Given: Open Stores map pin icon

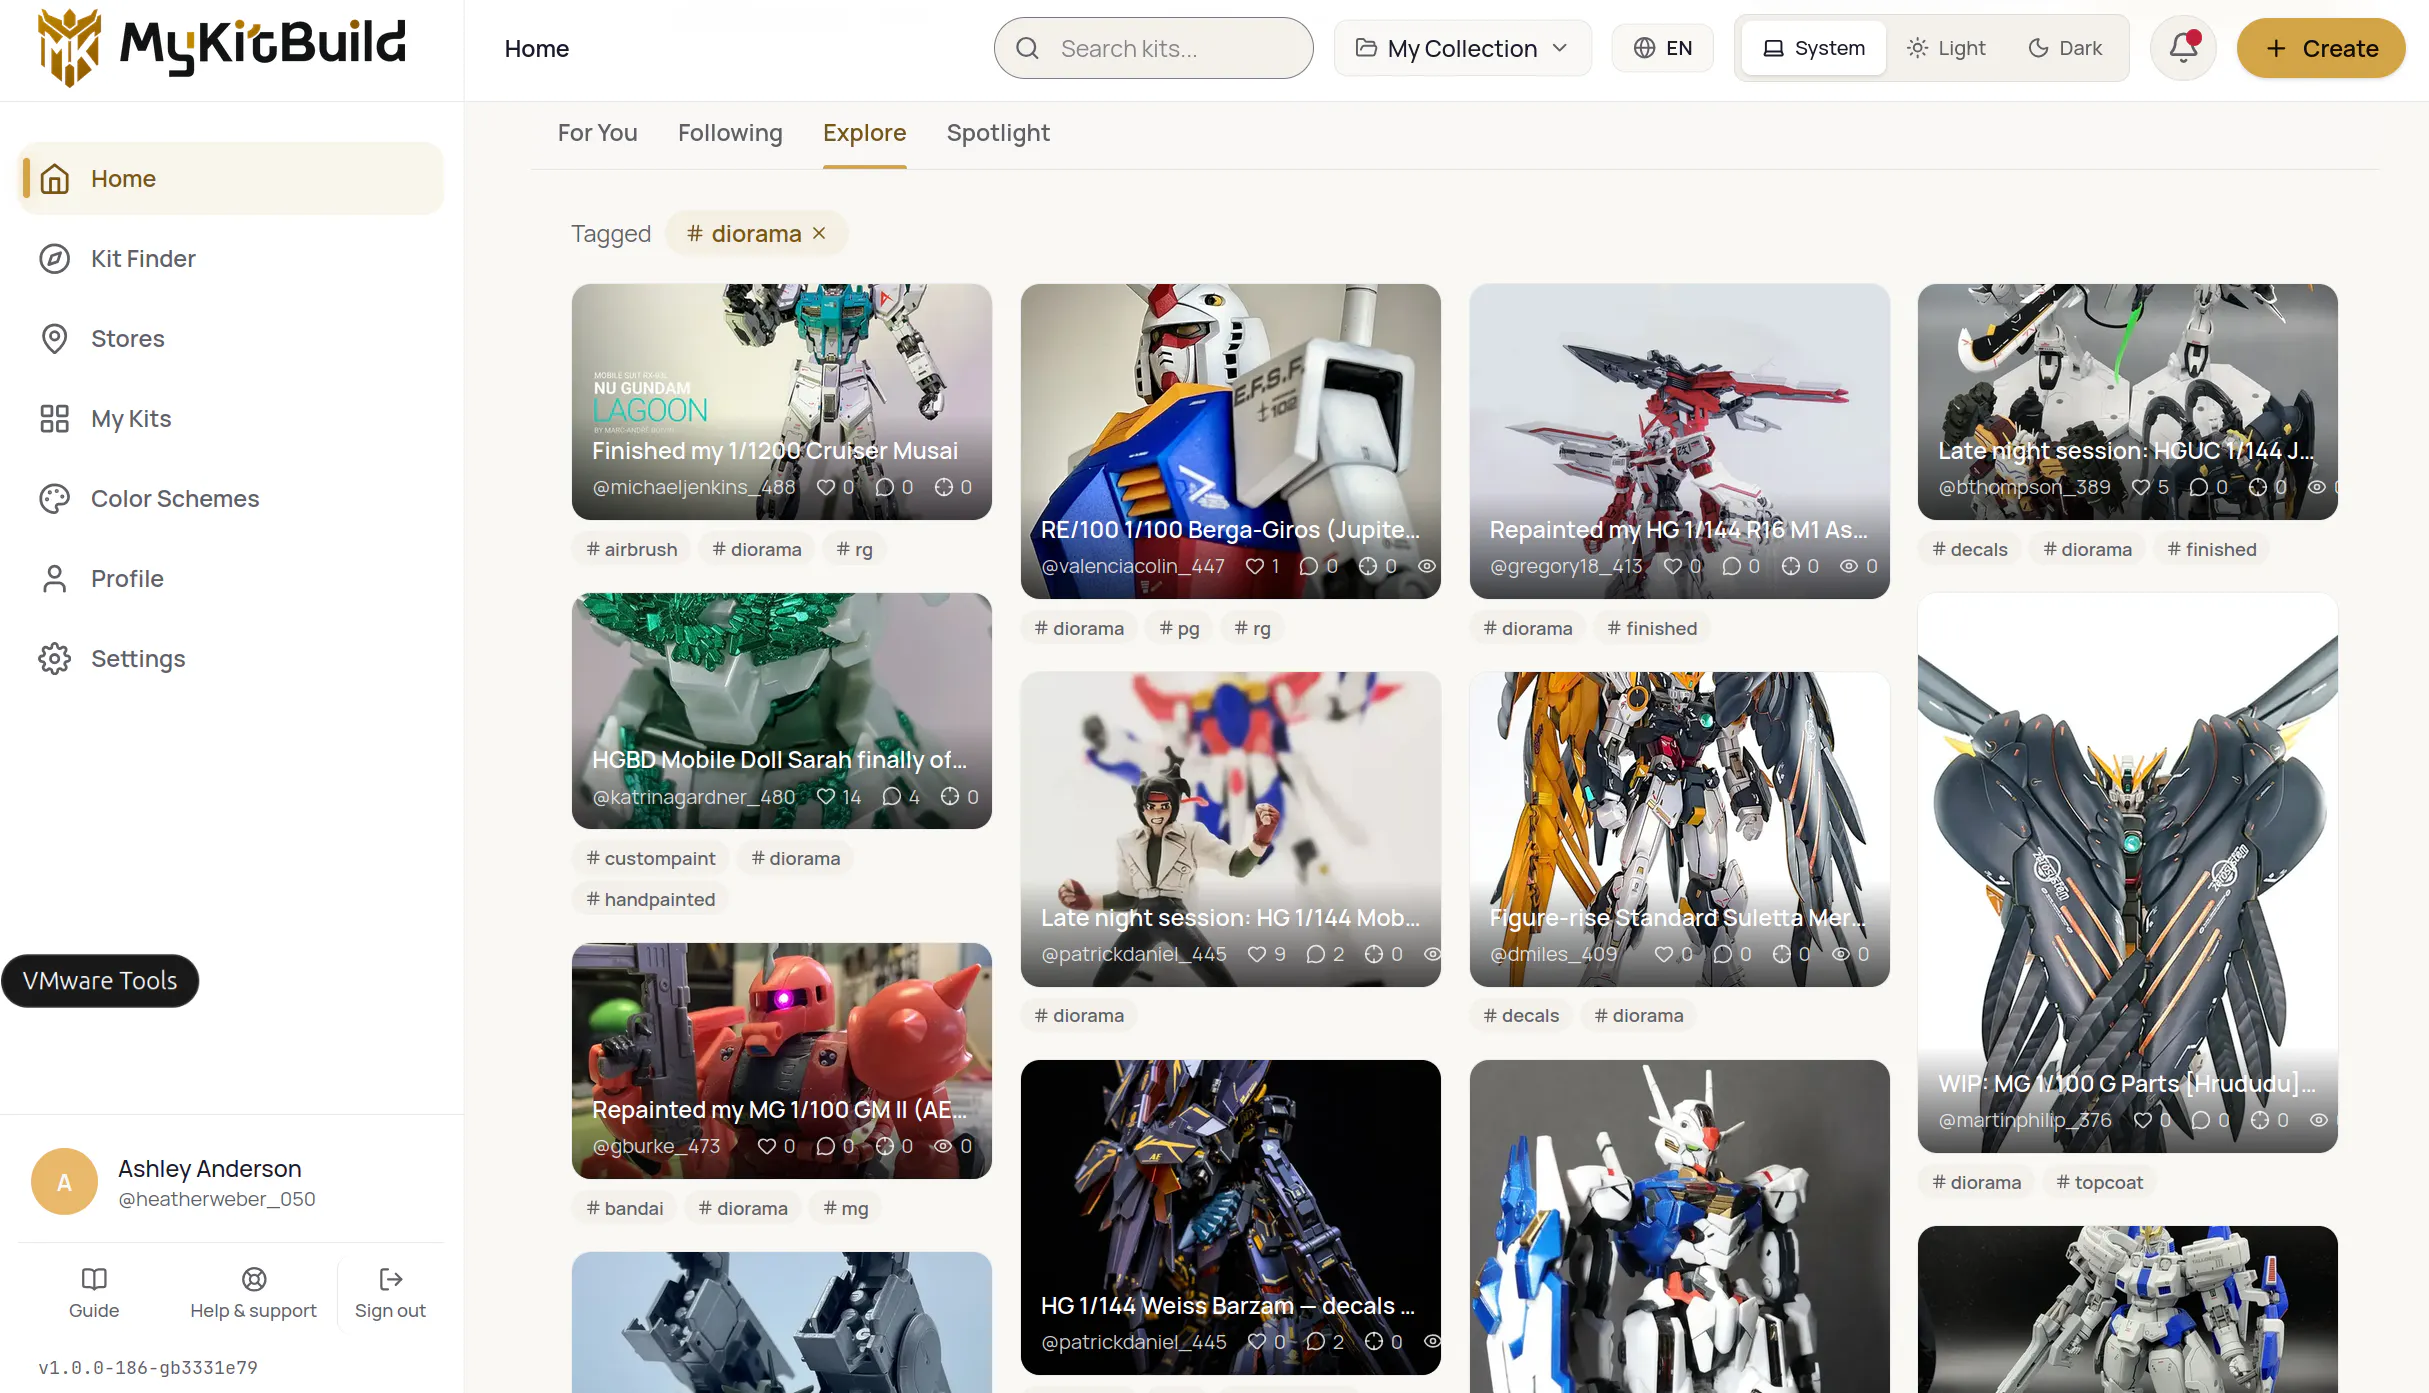Looking at the screenshot, I should point(54,339).
